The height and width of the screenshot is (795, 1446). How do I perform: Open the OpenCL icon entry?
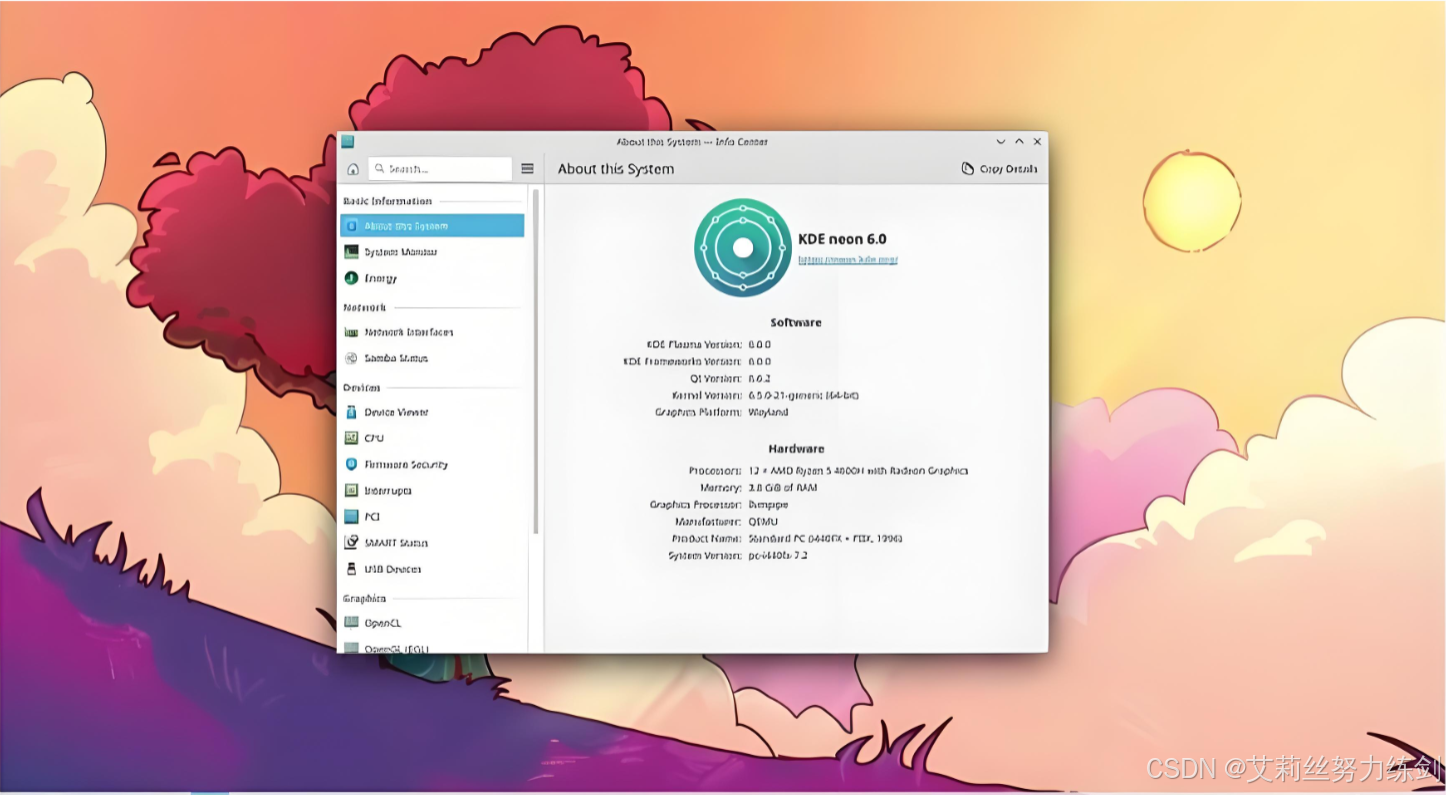(352, 622)
